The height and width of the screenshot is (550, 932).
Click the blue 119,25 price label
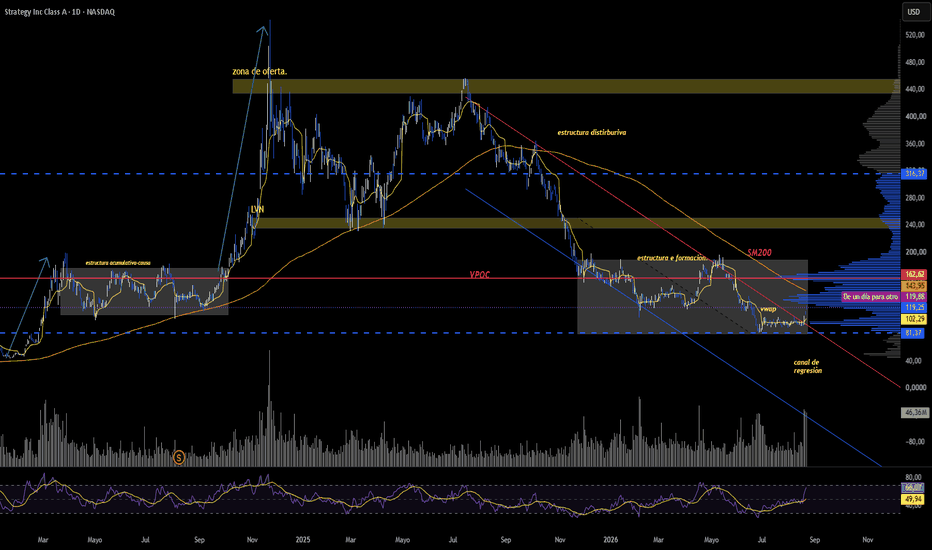[914, 307]
